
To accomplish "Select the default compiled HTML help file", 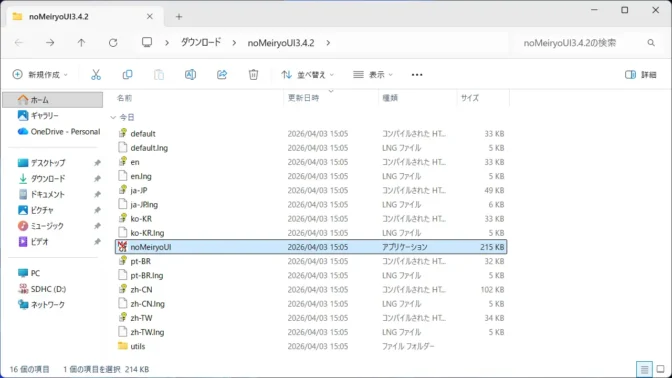I will coord(311,134).
